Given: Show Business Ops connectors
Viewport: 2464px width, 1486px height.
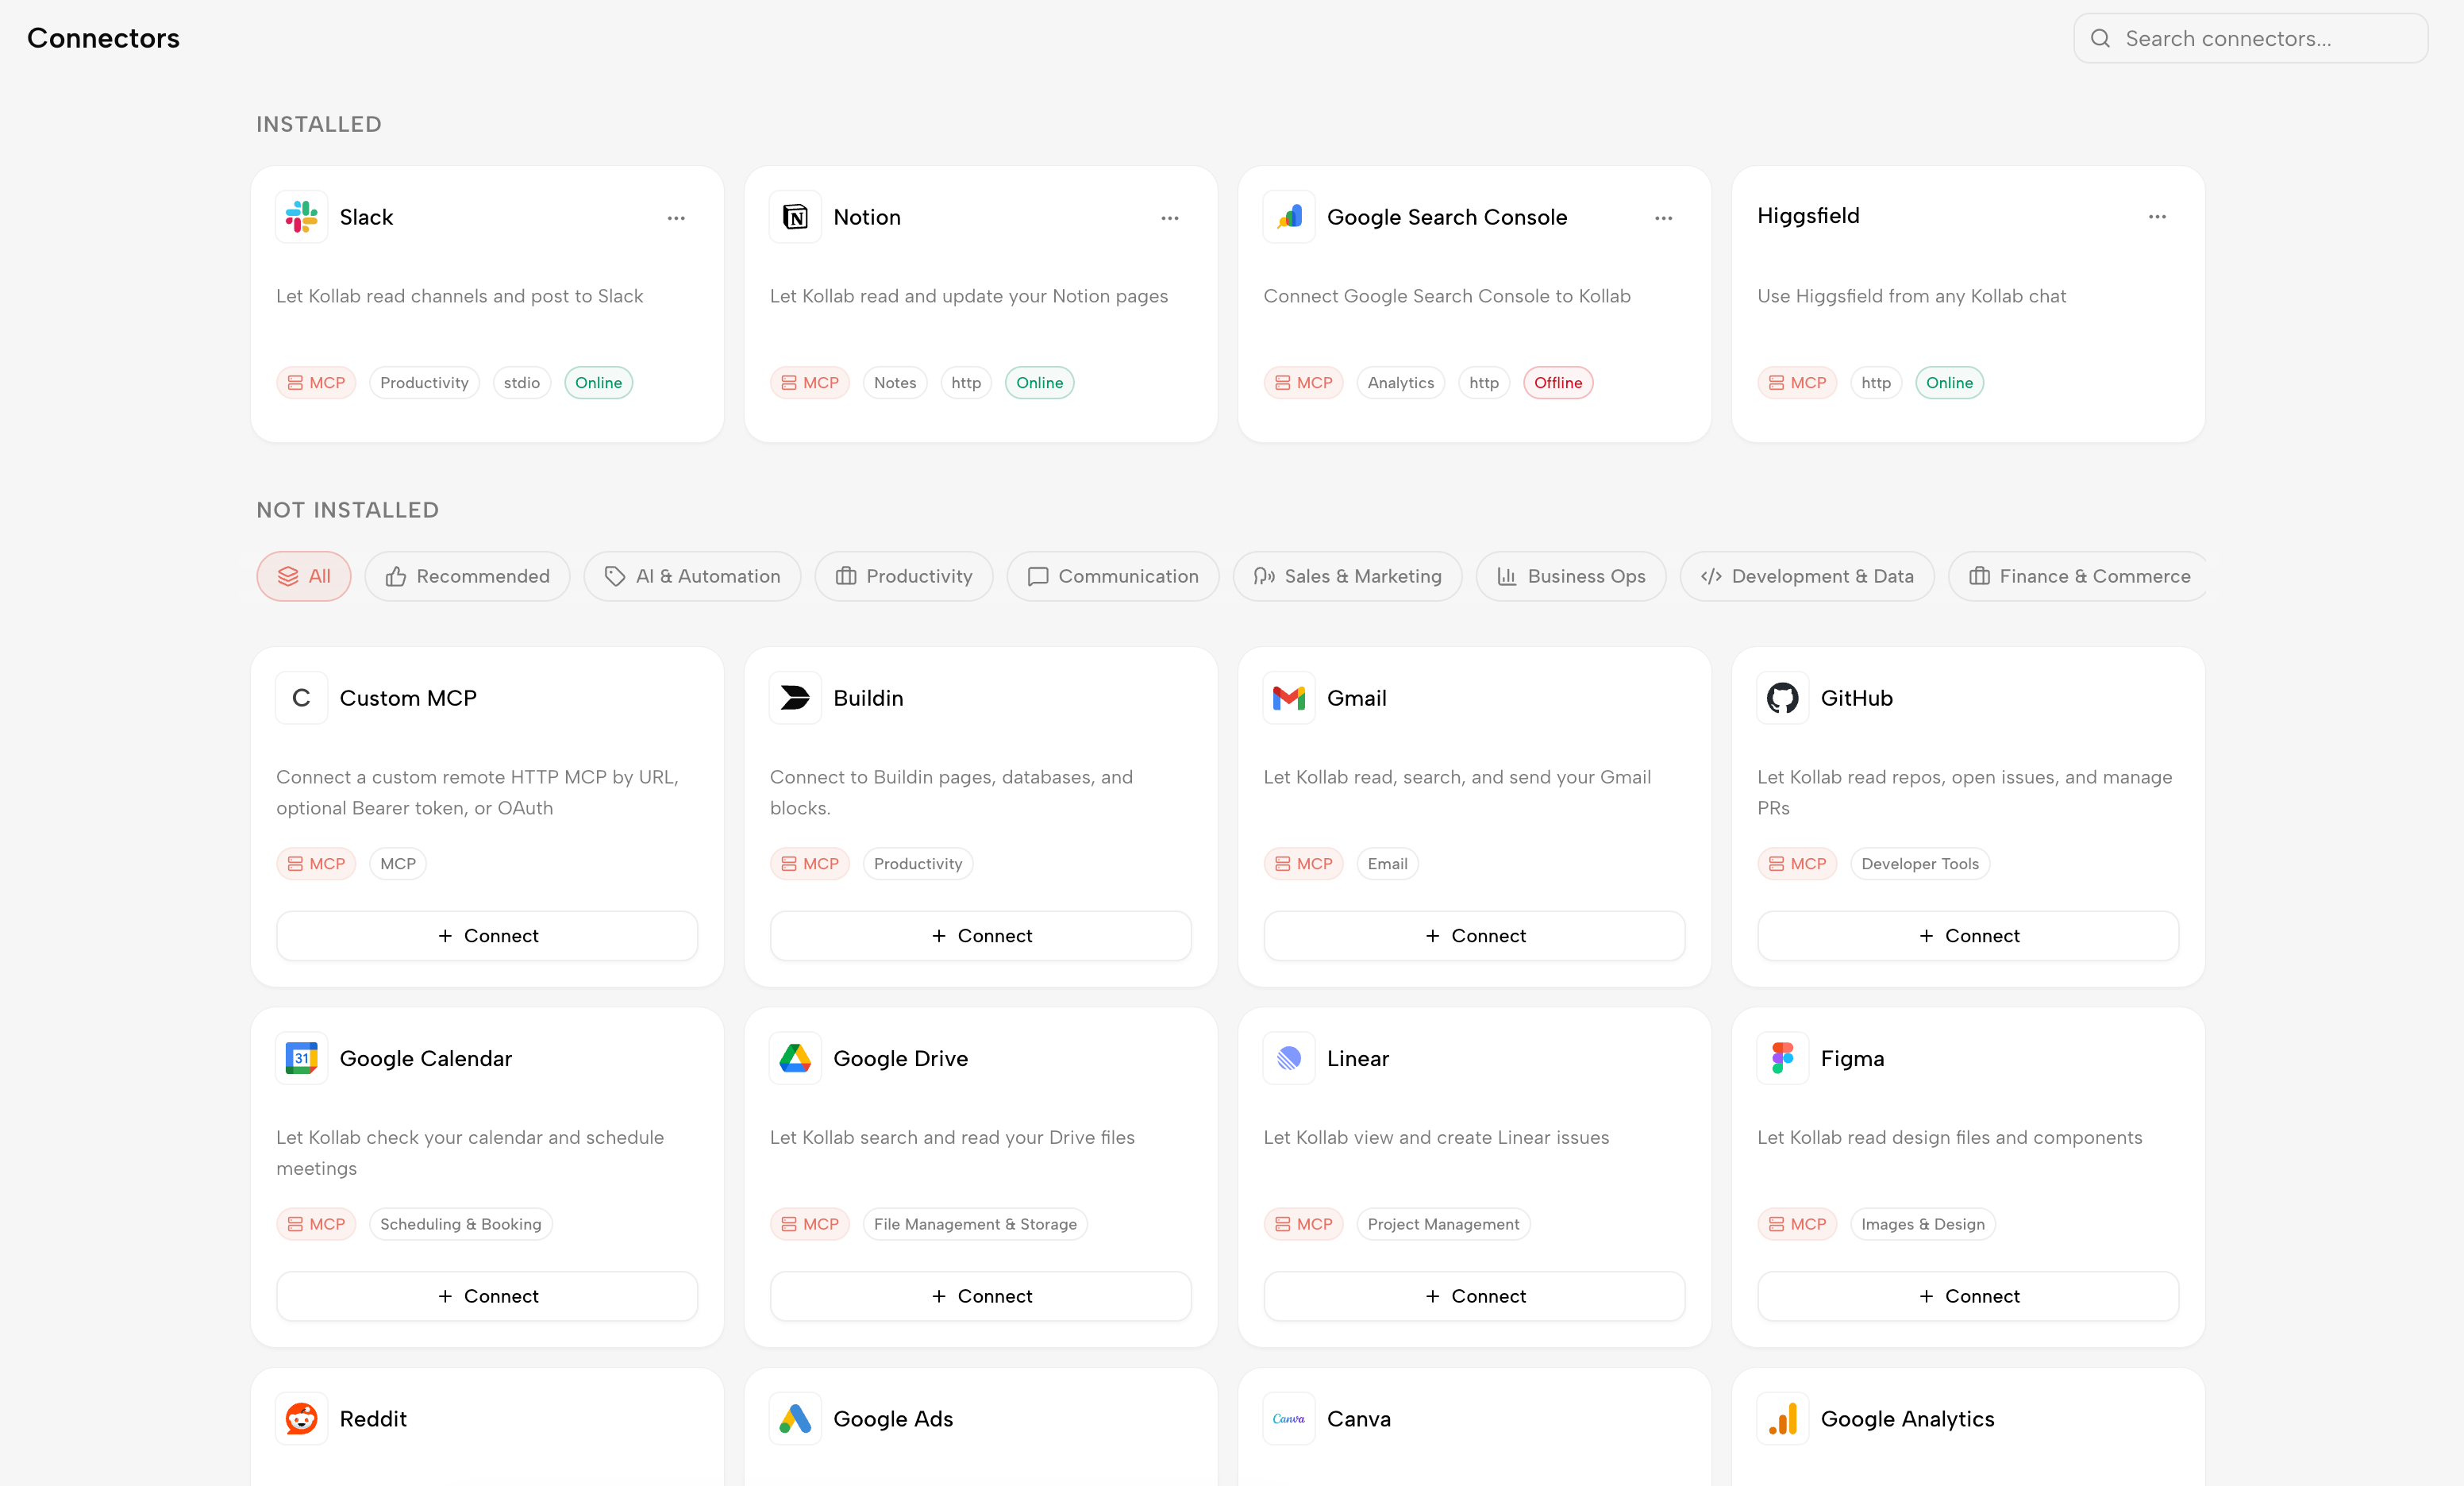Looking at the screenshot, I should pos(1571,576).
